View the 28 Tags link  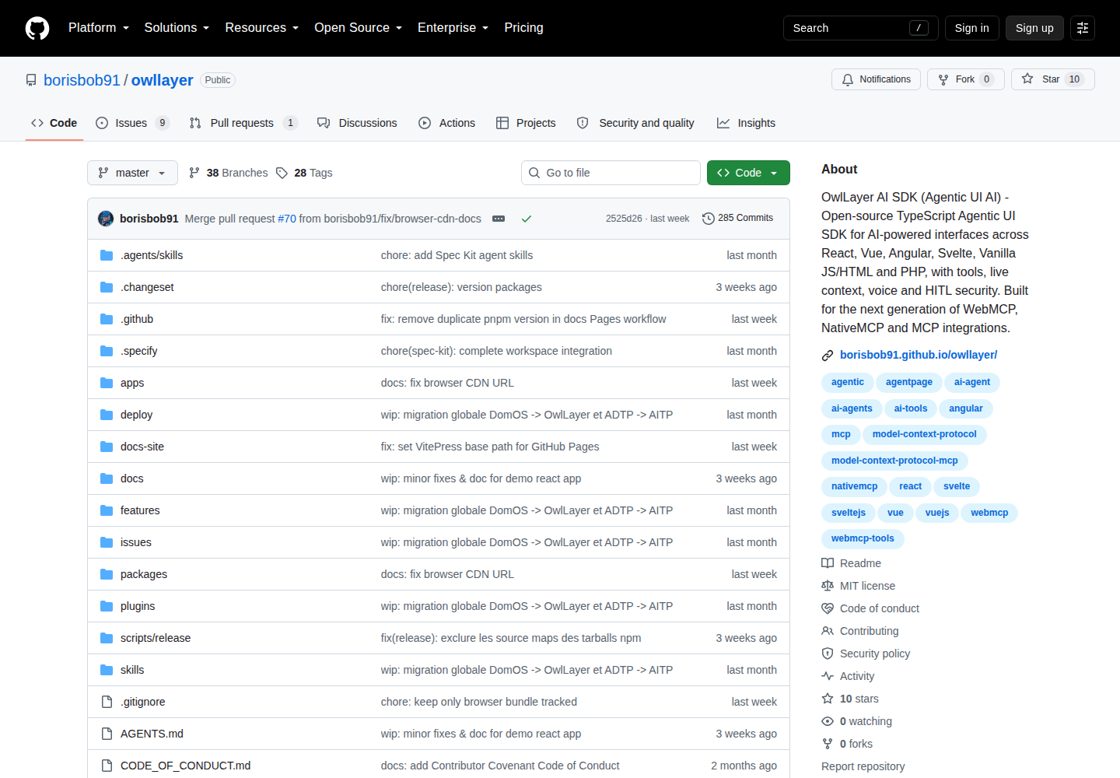coord(304,173)
